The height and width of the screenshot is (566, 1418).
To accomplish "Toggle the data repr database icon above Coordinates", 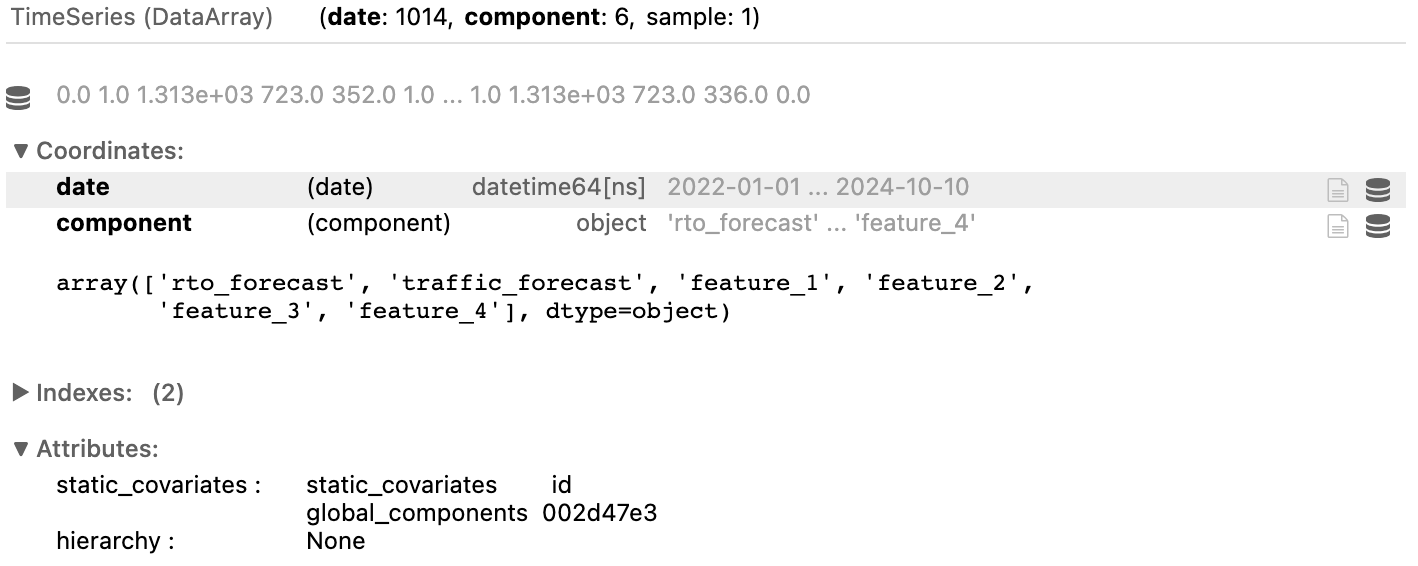I will click(x=18, y=97).
